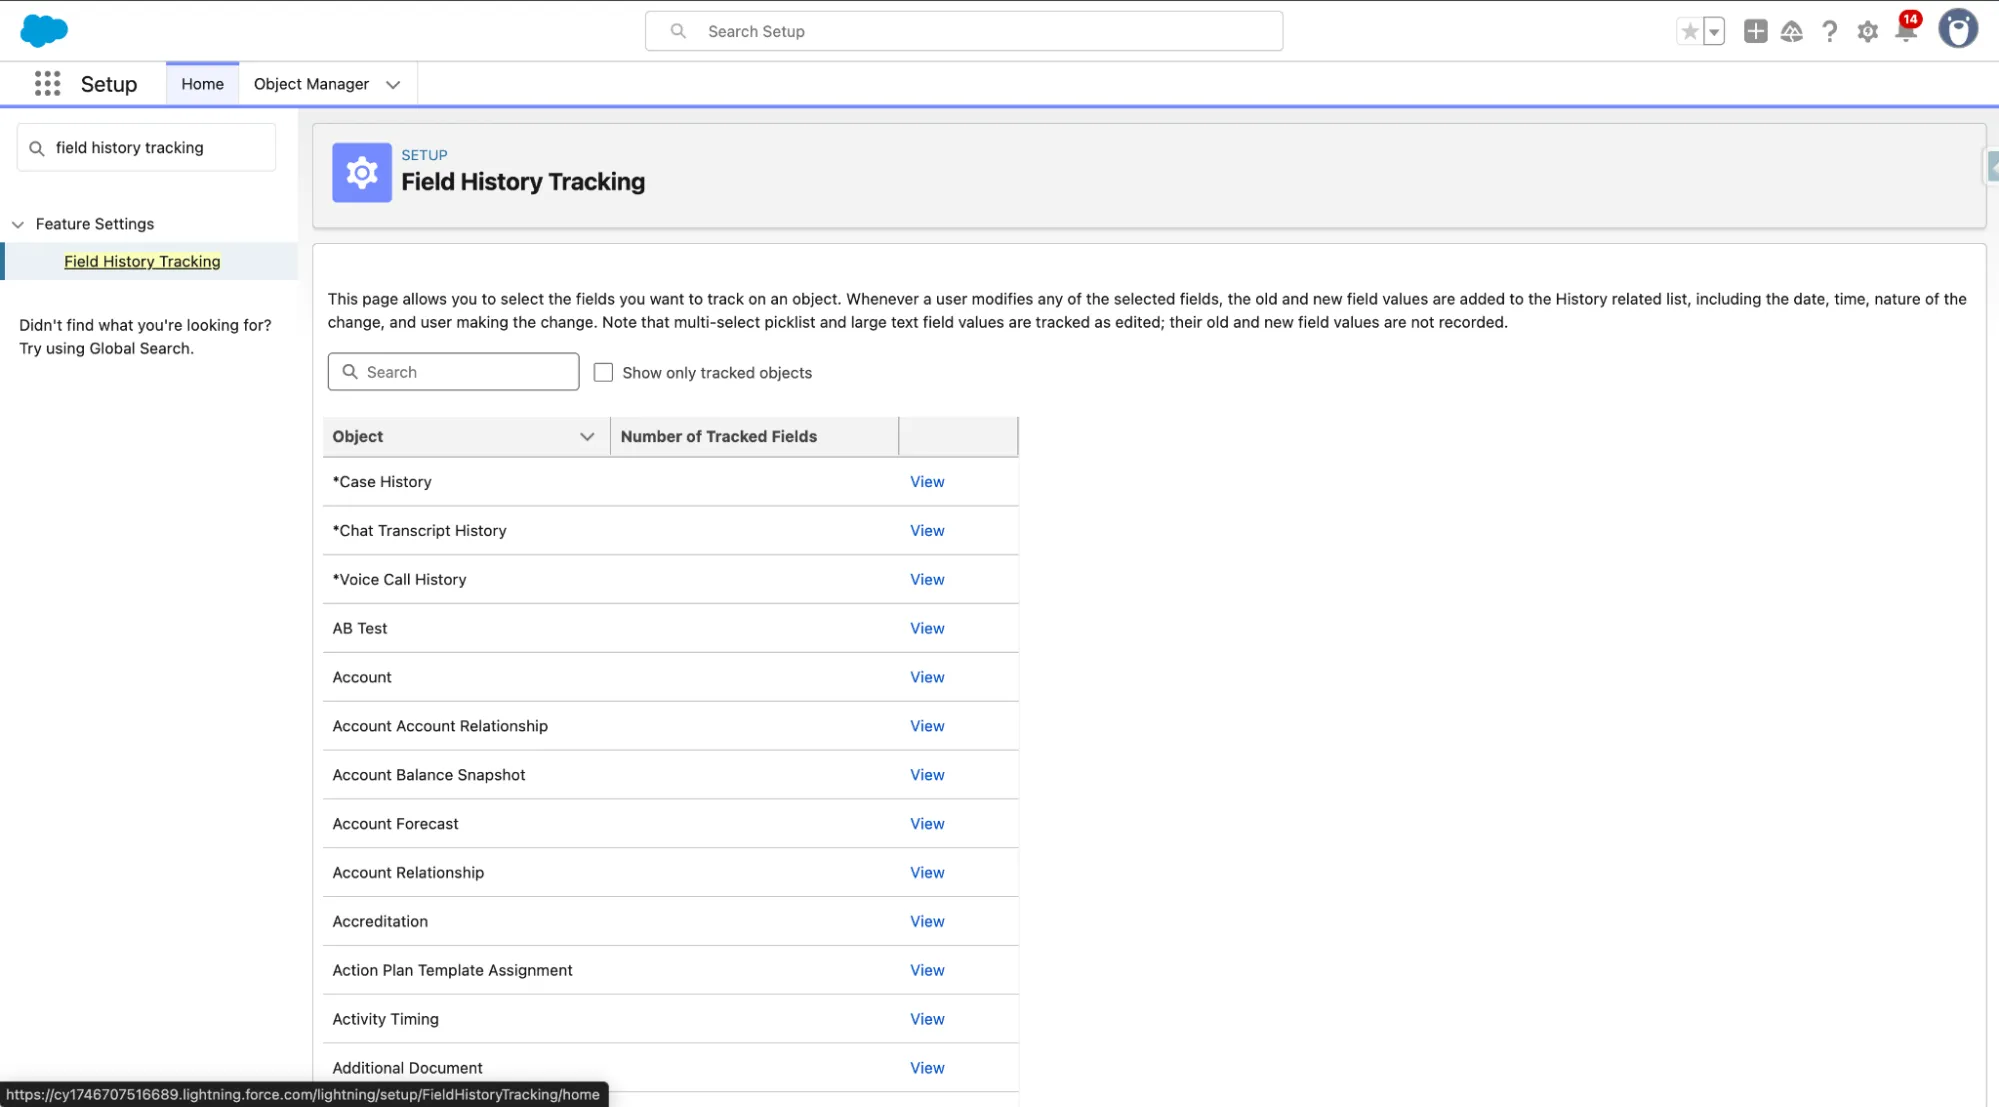The height and width of the screenshot is (1107, 1999).
Task: Open user profile avatar
Action: click(1957, 30)
